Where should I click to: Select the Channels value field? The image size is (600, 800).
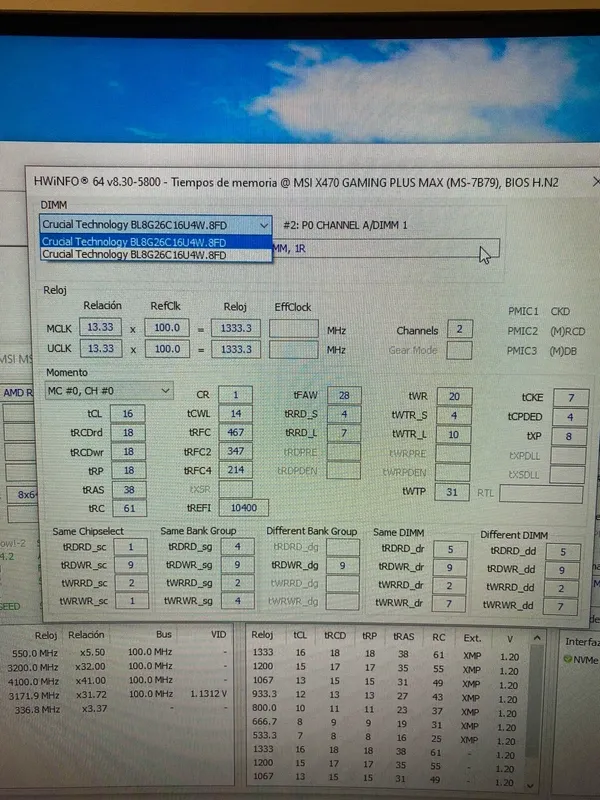pyautogui.click(x=459, y=329)
